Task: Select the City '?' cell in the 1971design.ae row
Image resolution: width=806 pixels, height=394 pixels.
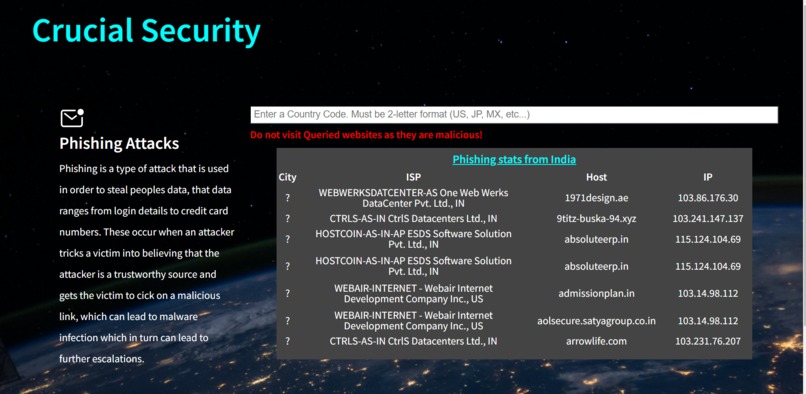Action: click(x=287, y=198)
